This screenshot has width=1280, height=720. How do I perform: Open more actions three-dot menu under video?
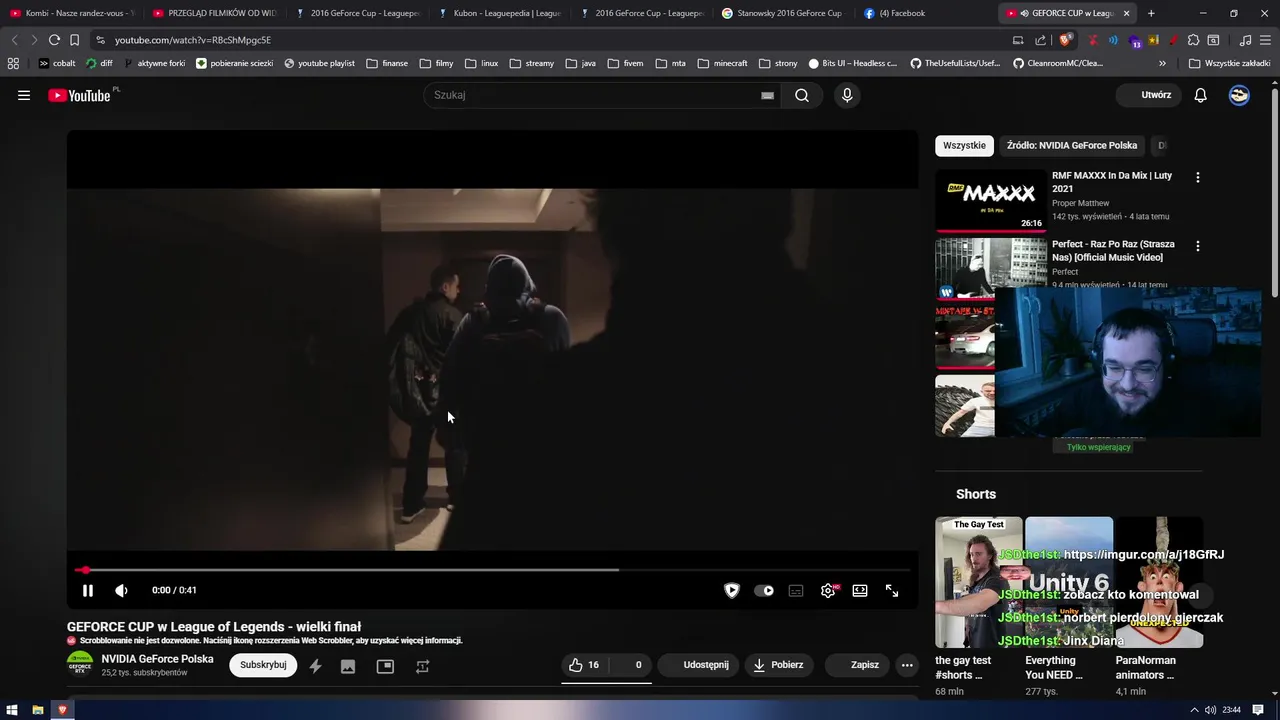(x=907, y=665)
